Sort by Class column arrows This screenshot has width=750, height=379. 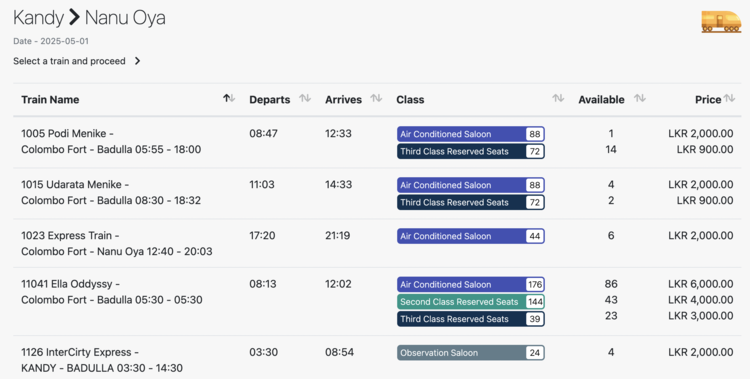(558, 99)
